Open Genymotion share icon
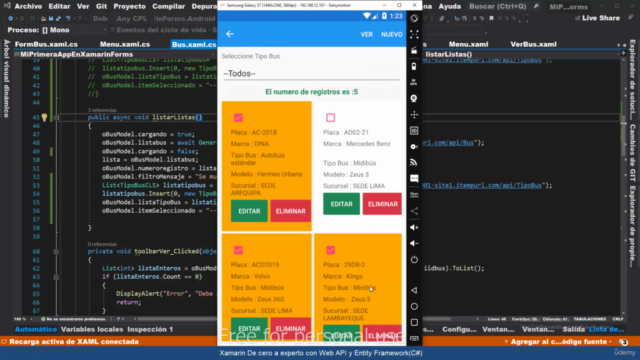The width and height of the screenshot is (640, 360). (414, 211)
